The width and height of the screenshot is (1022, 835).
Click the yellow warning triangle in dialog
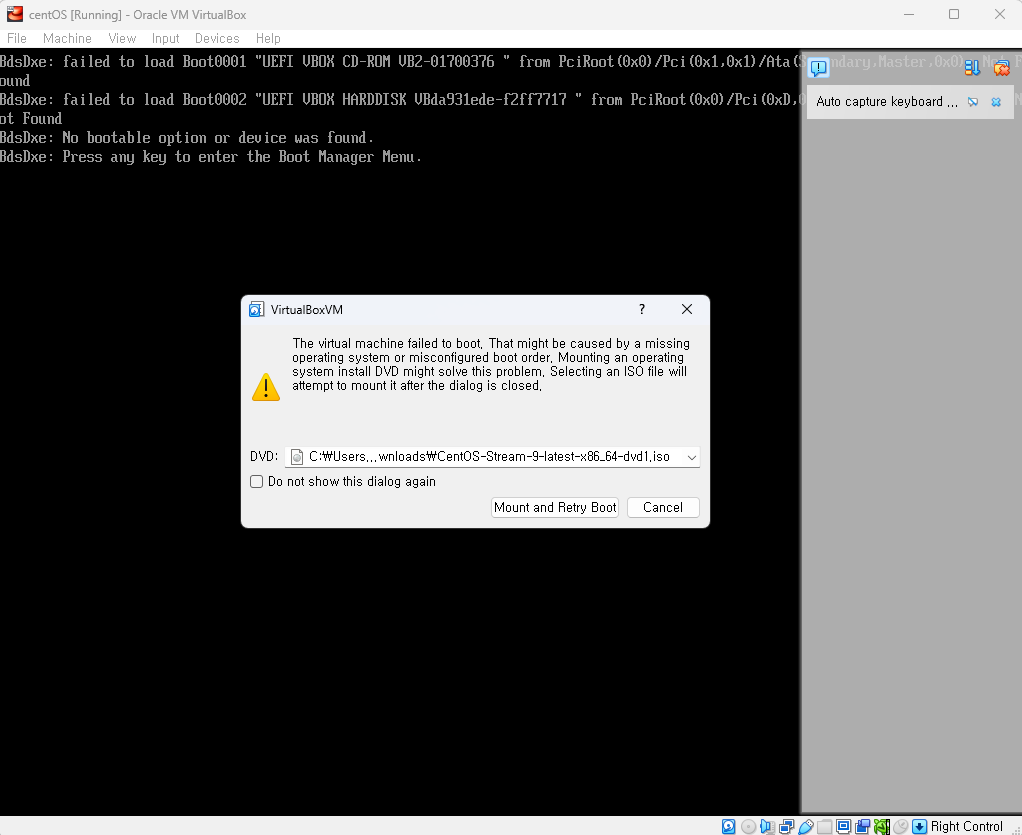click(x=266, y=387)
